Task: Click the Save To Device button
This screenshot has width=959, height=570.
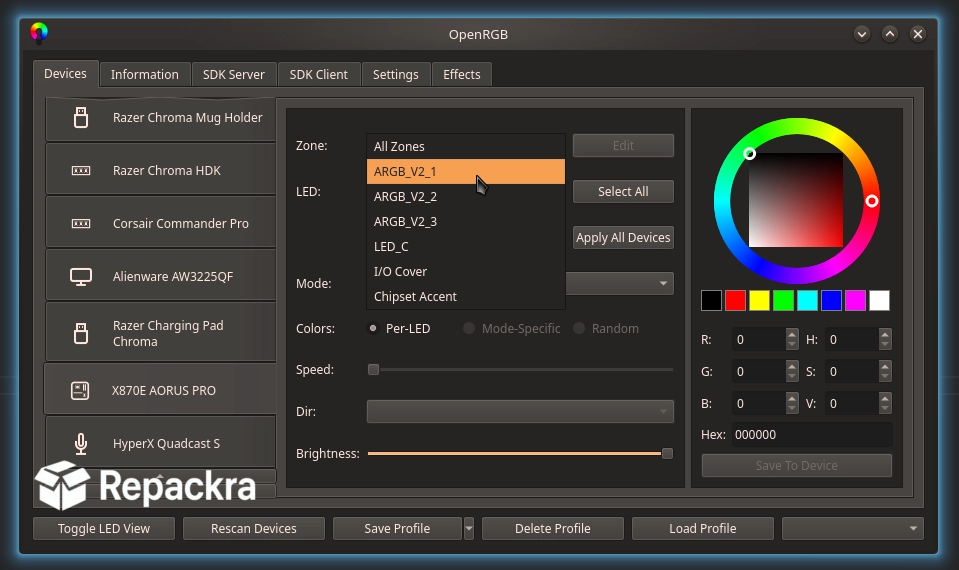Action: click(796, 465)
